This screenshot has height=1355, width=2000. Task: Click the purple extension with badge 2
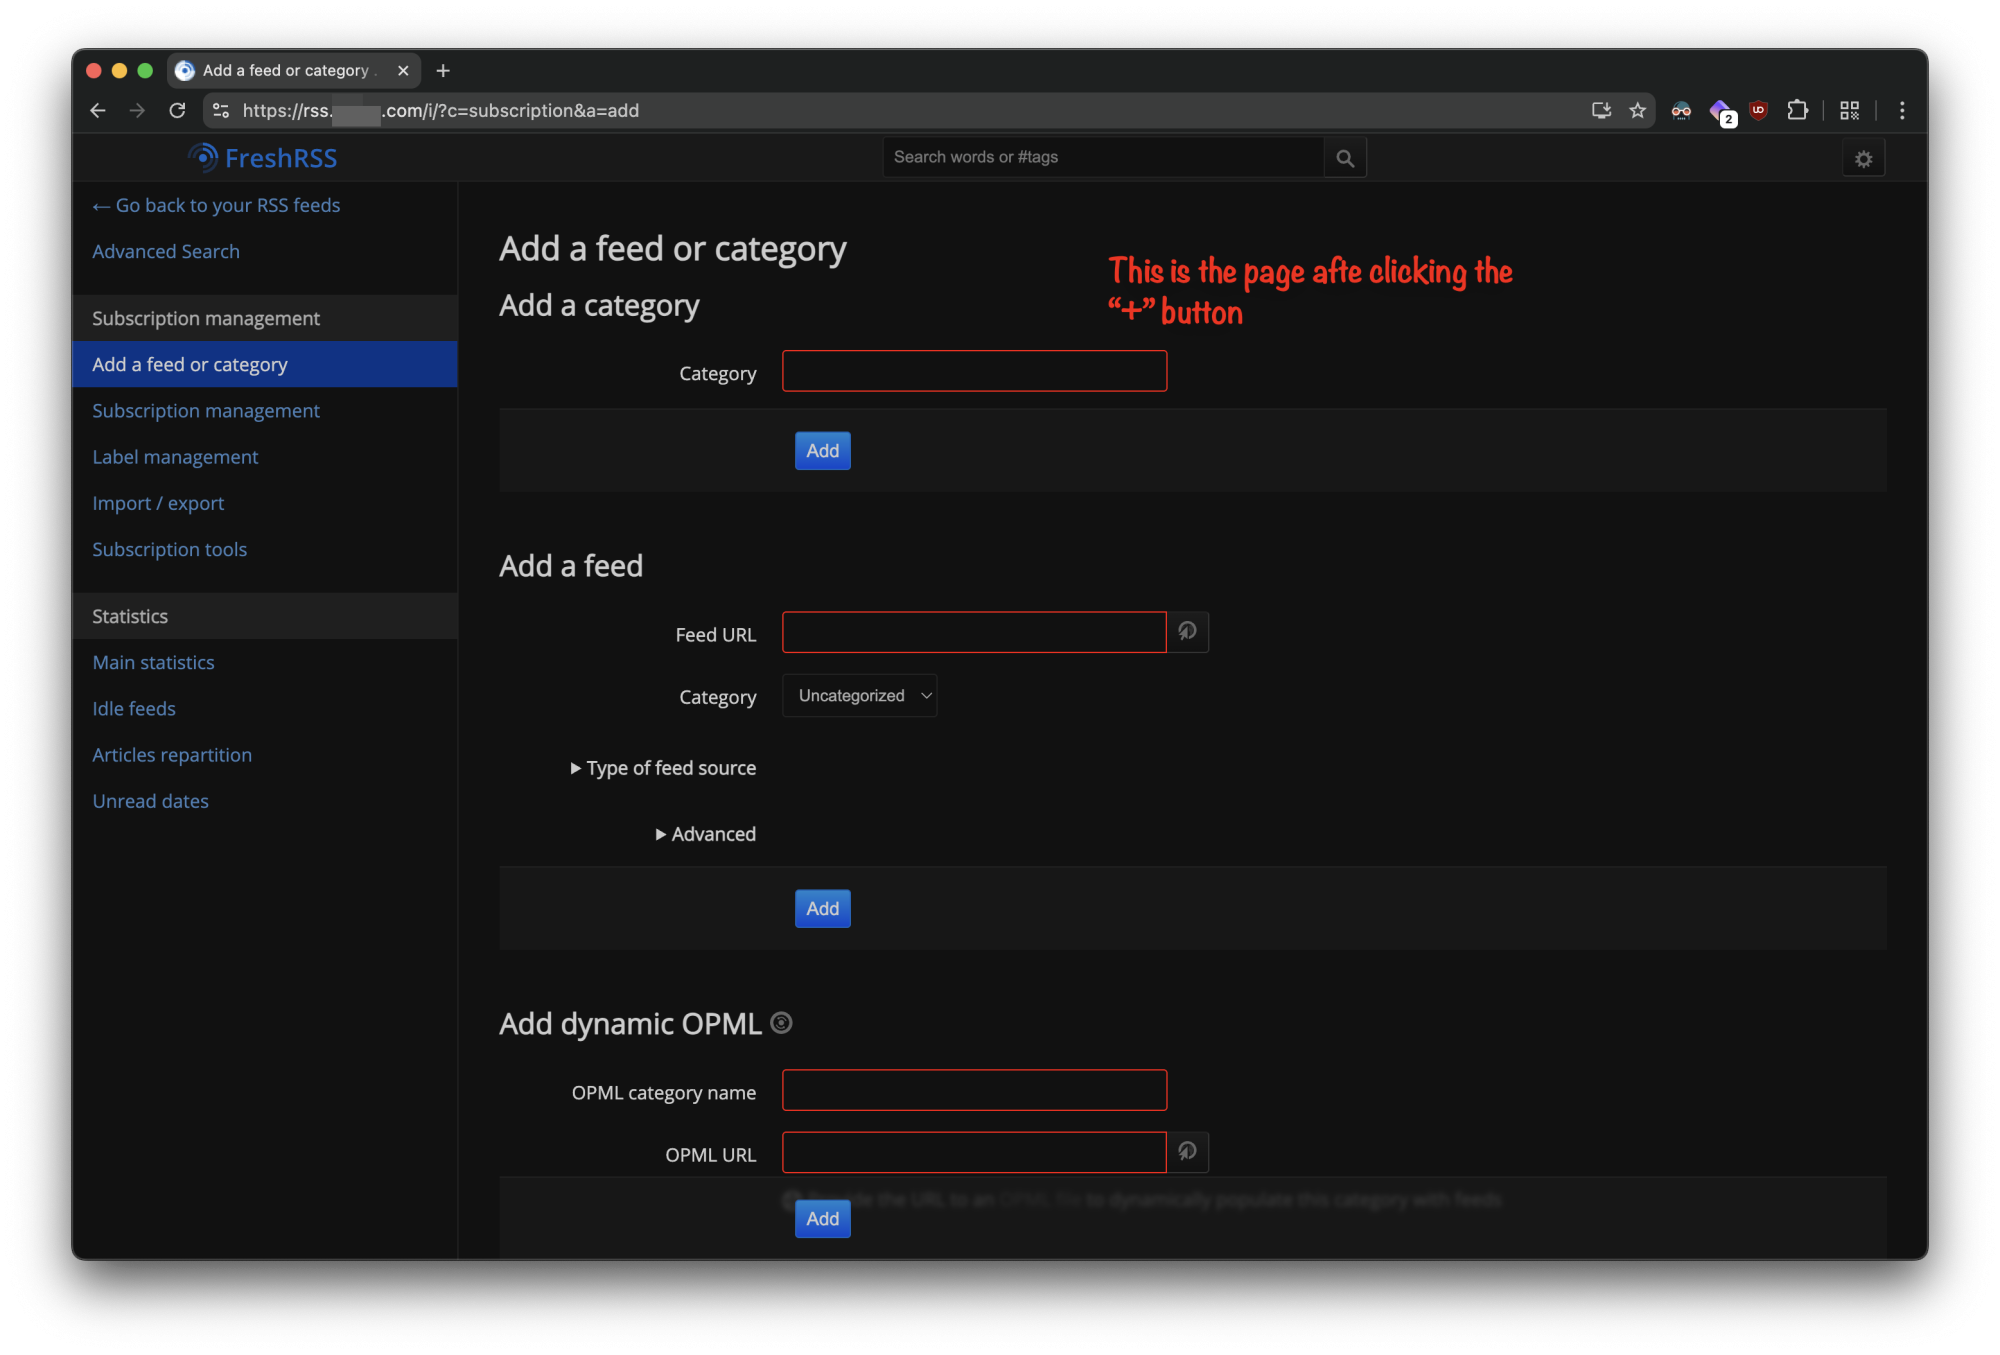tap(1721, 112)
